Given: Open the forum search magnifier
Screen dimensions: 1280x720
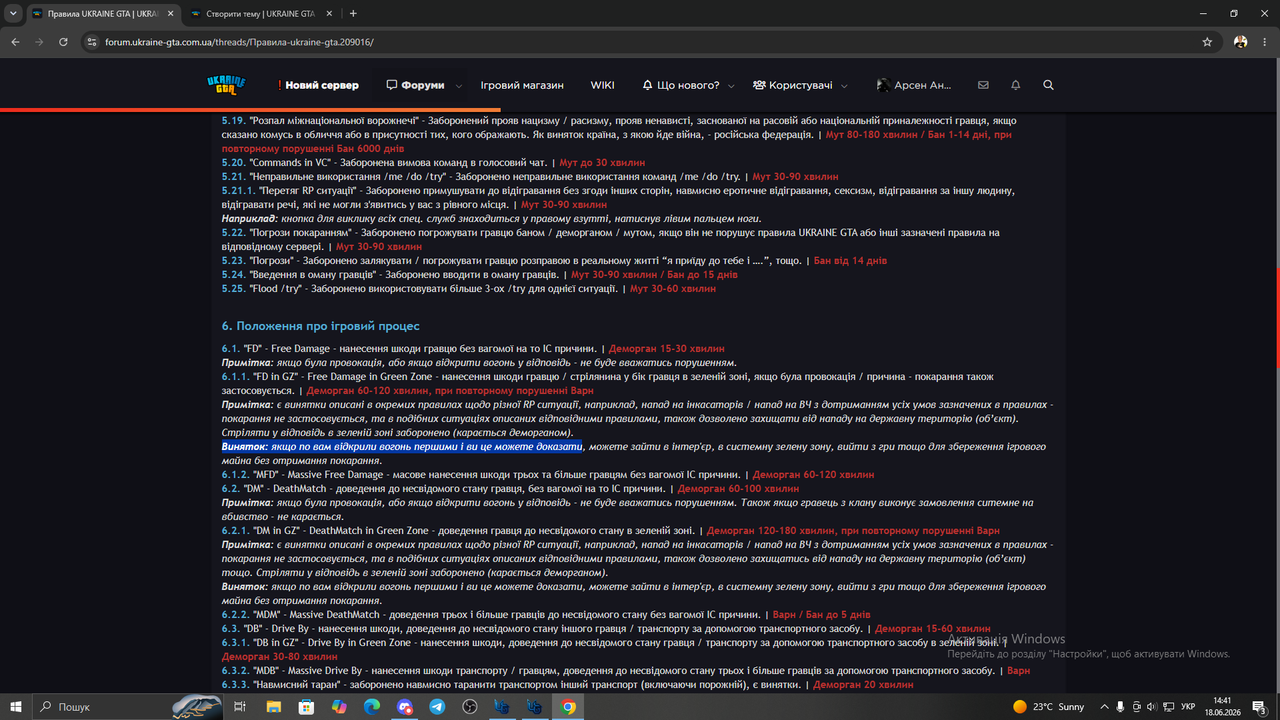Looking at the screenshot, I should pyautogui.click(x=1048, y=85).
